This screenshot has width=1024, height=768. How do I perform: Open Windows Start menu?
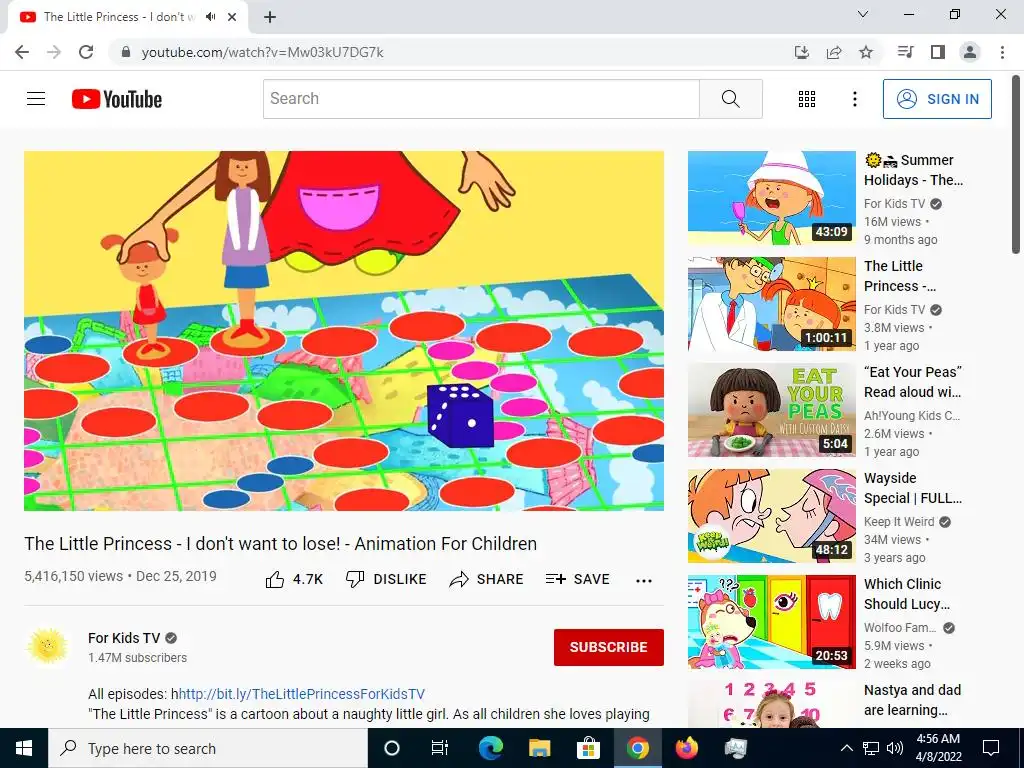[x=24, y=748]
